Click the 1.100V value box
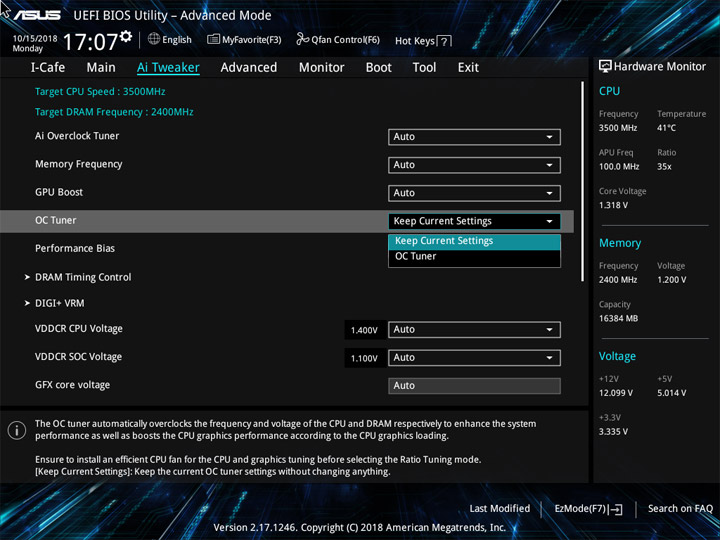The image size is (720, 540). (x=364, y=358)
